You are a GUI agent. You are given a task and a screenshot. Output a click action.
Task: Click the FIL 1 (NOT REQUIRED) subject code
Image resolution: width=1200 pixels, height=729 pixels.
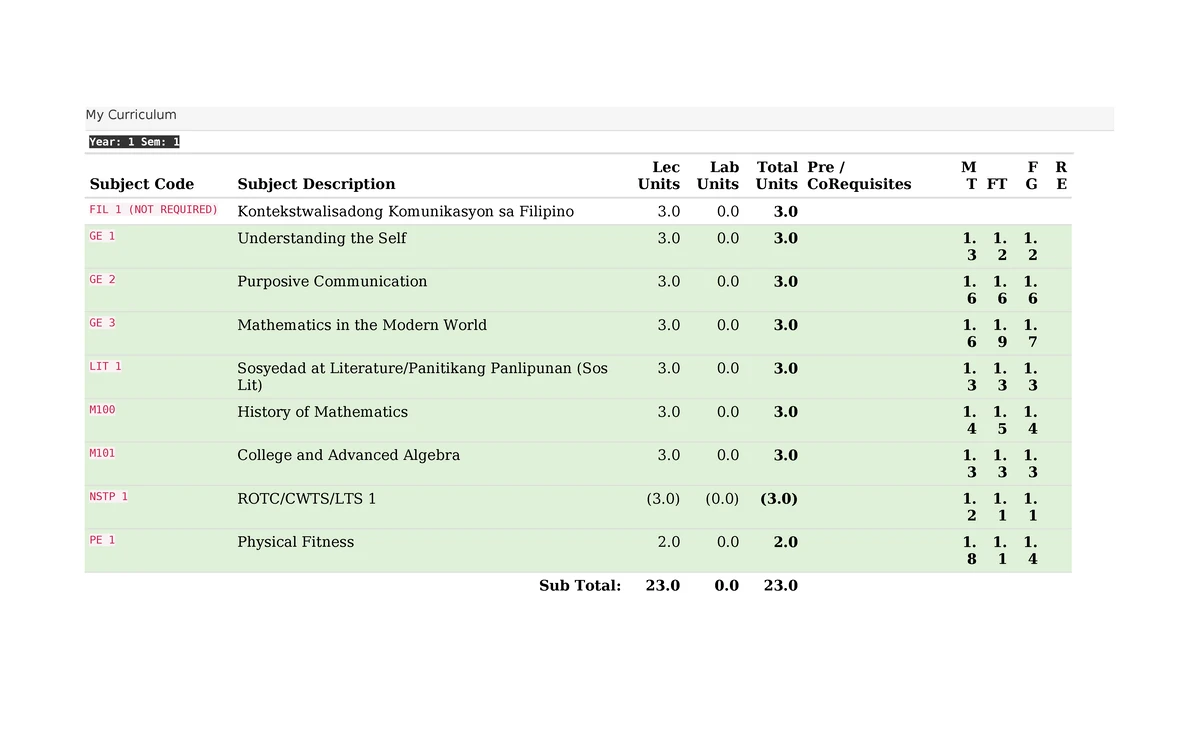click(x=153, y=210)
